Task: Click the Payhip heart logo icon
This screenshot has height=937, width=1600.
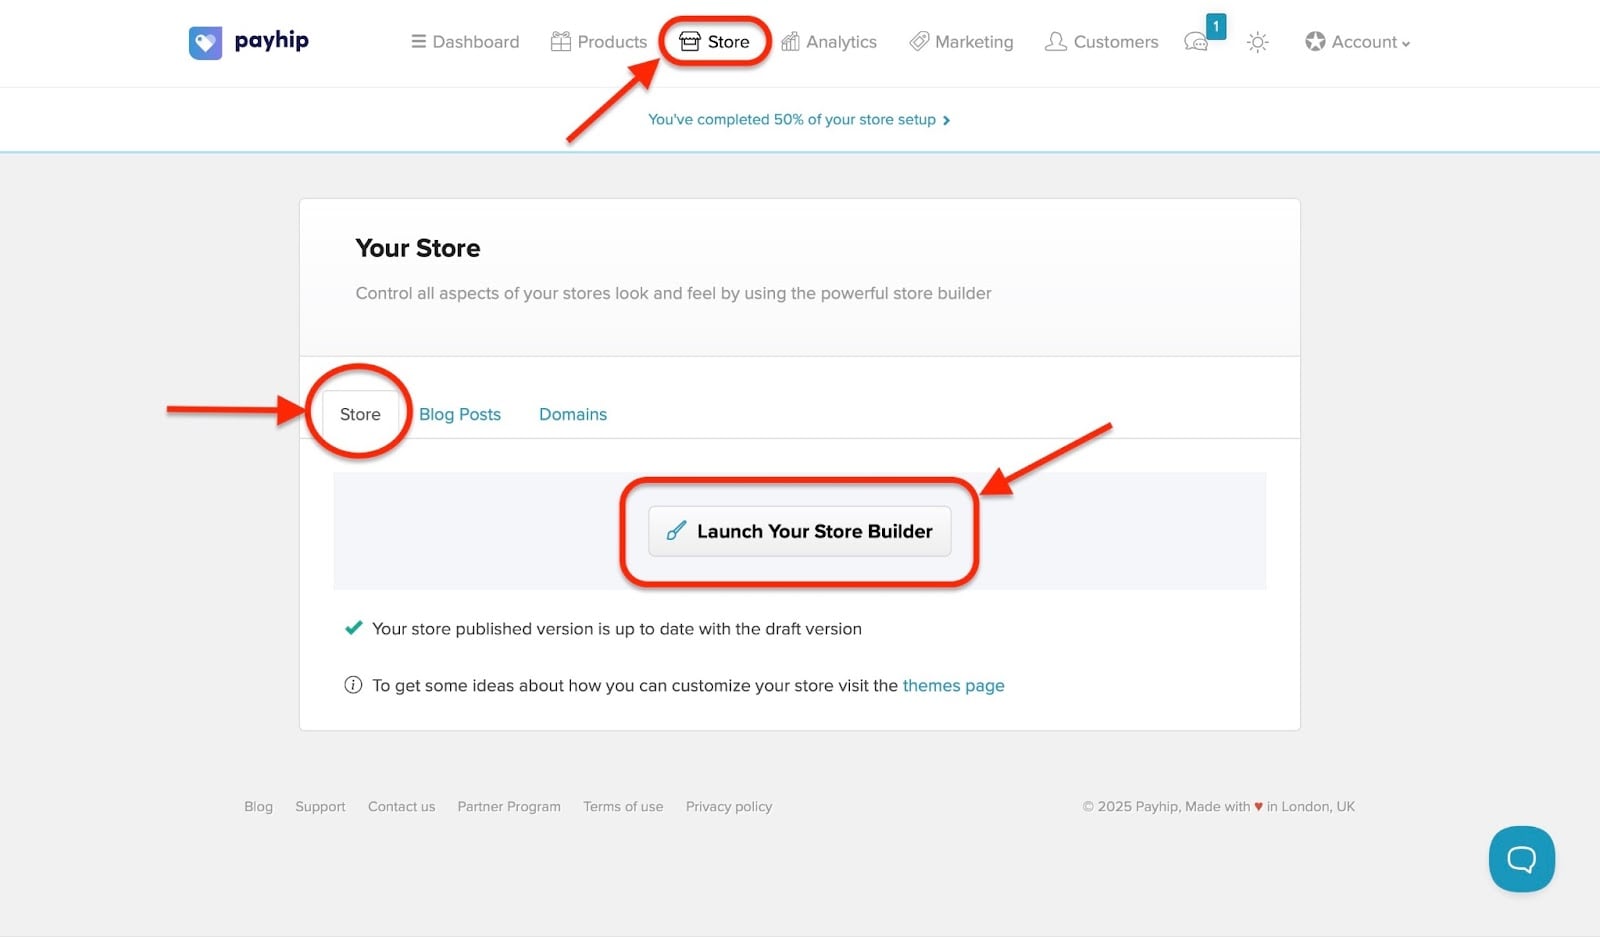Action: [205, 43]
